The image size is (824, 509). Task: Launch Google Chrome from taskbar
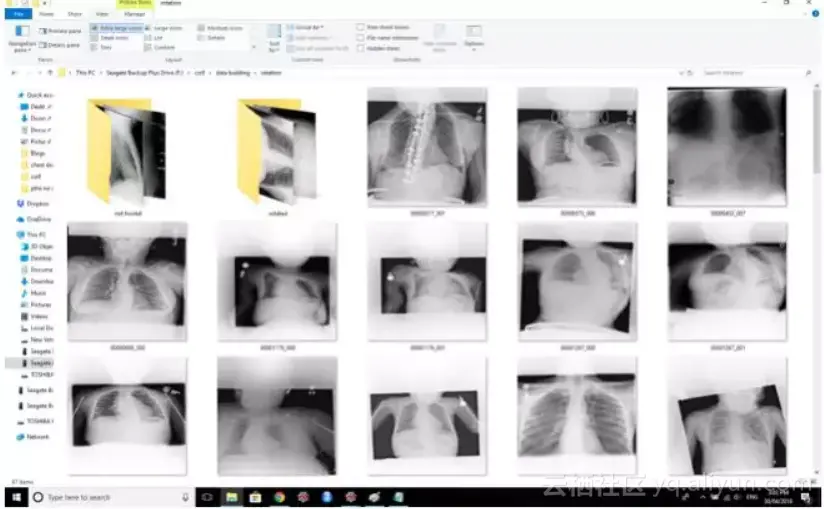pyautogui.click(x=279, y=497)
